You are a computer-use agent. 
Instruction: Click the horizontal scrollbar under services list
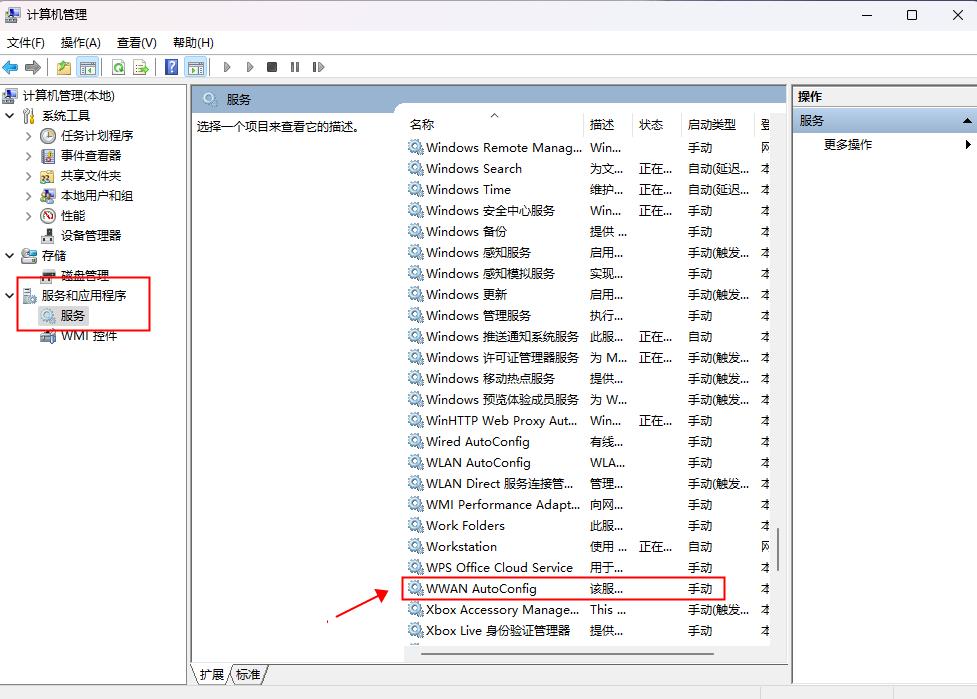pos(567,654)
